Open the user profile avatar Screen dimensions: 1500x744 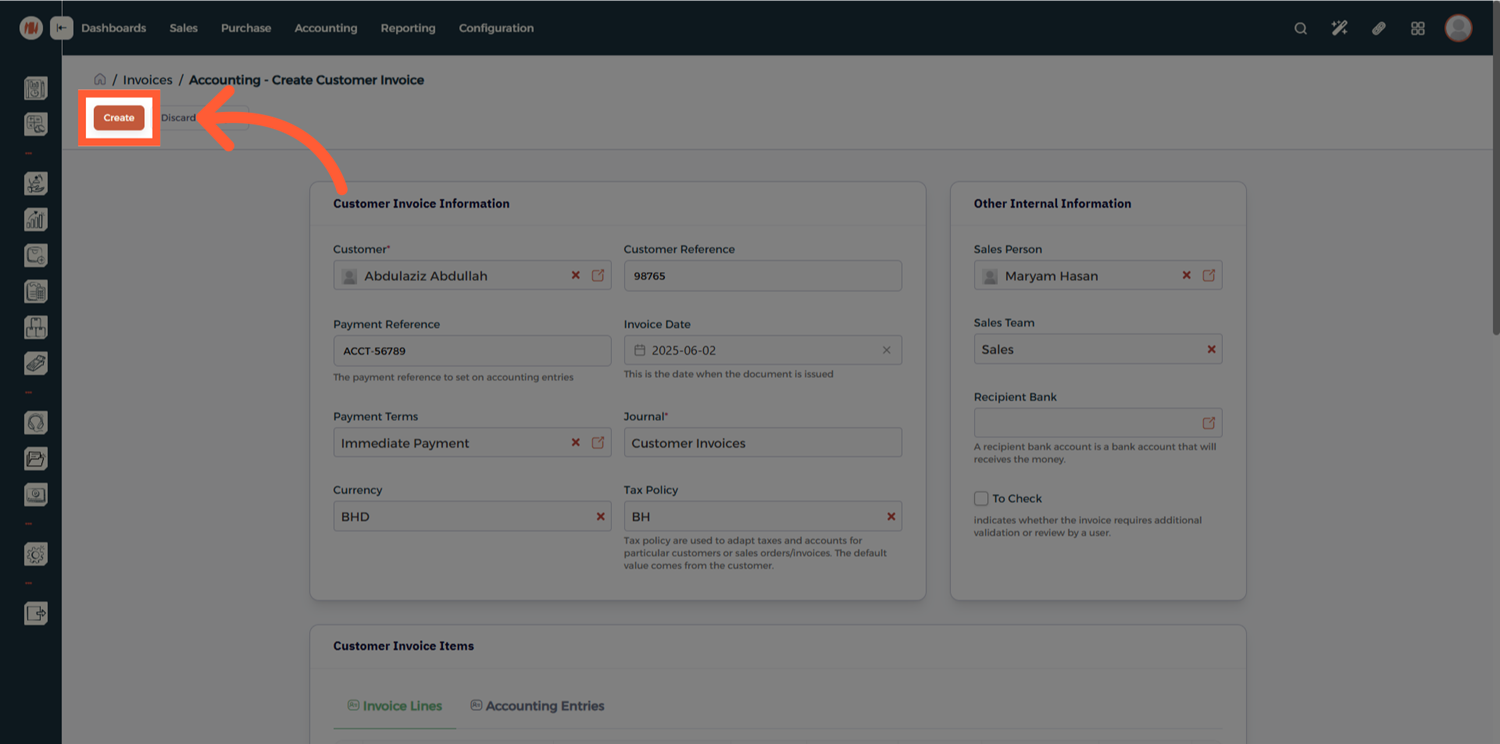tap(1458, 28)
